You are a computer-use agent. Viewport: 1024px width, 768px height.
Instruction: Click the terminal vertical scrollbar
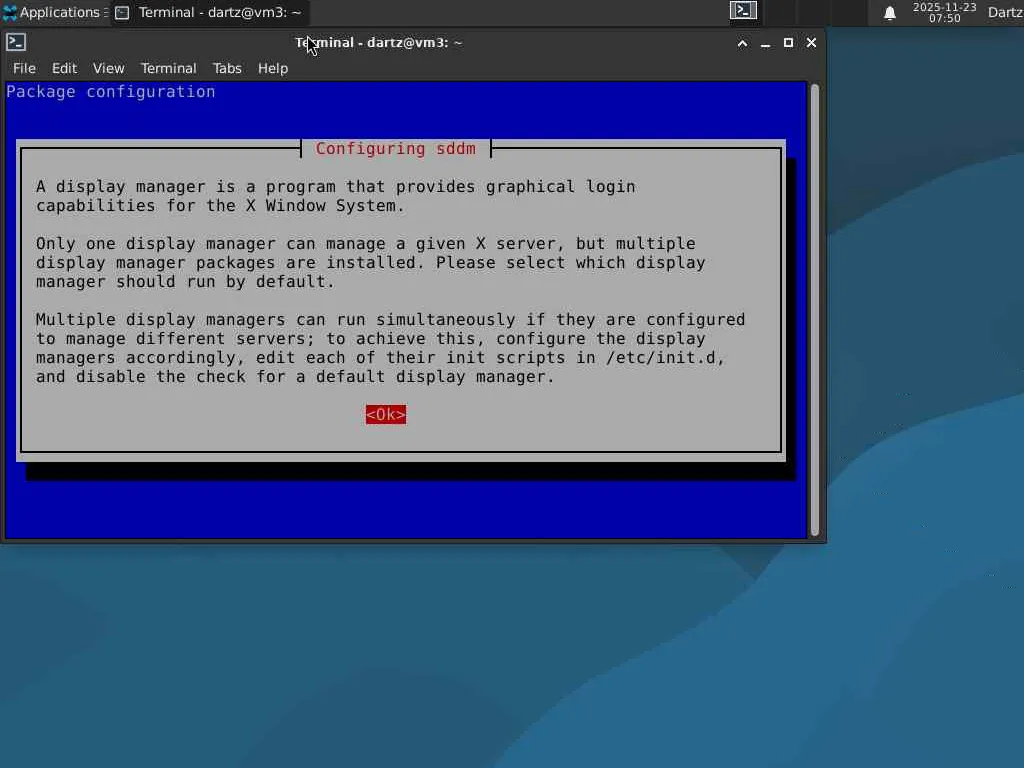814,310
